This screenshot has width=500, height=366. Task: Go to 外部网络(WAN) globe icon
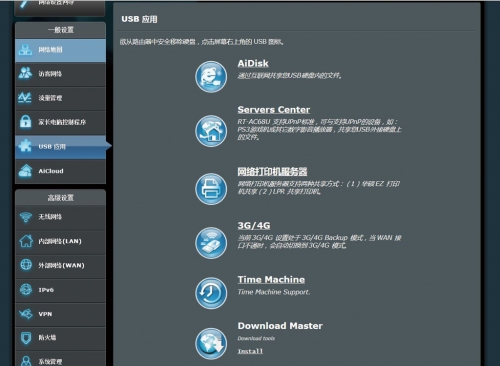26,265
